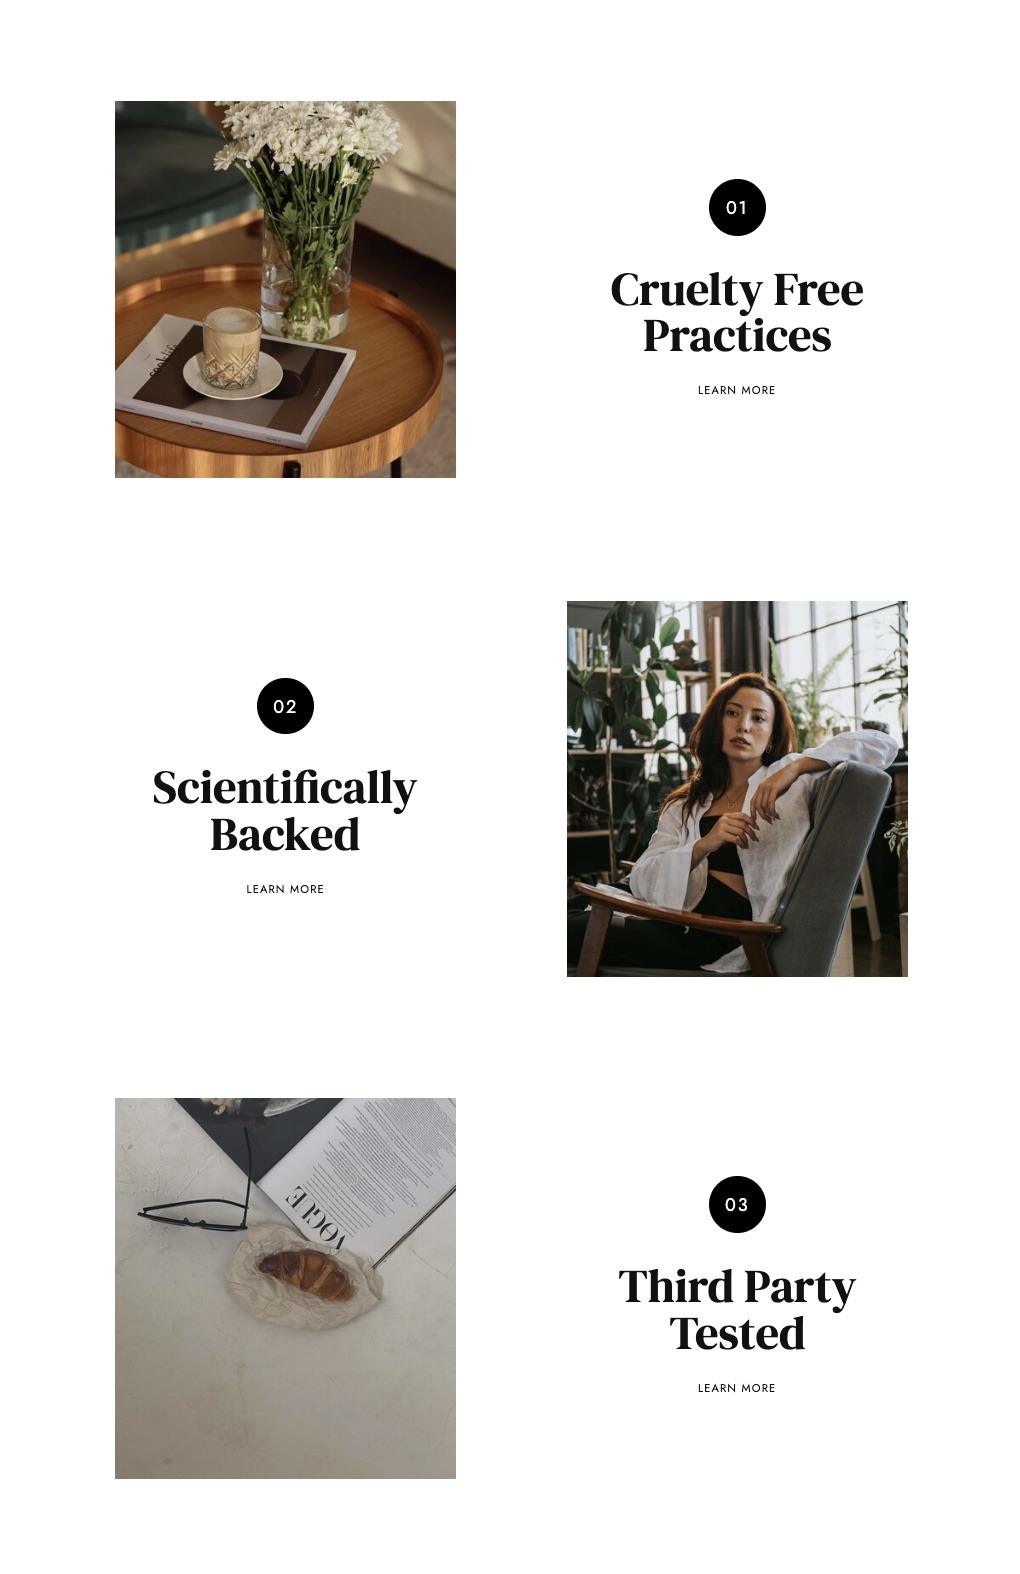Click the Cruelty Free Practices heading
The image size is (1020, 1574).
coord(737,313)
